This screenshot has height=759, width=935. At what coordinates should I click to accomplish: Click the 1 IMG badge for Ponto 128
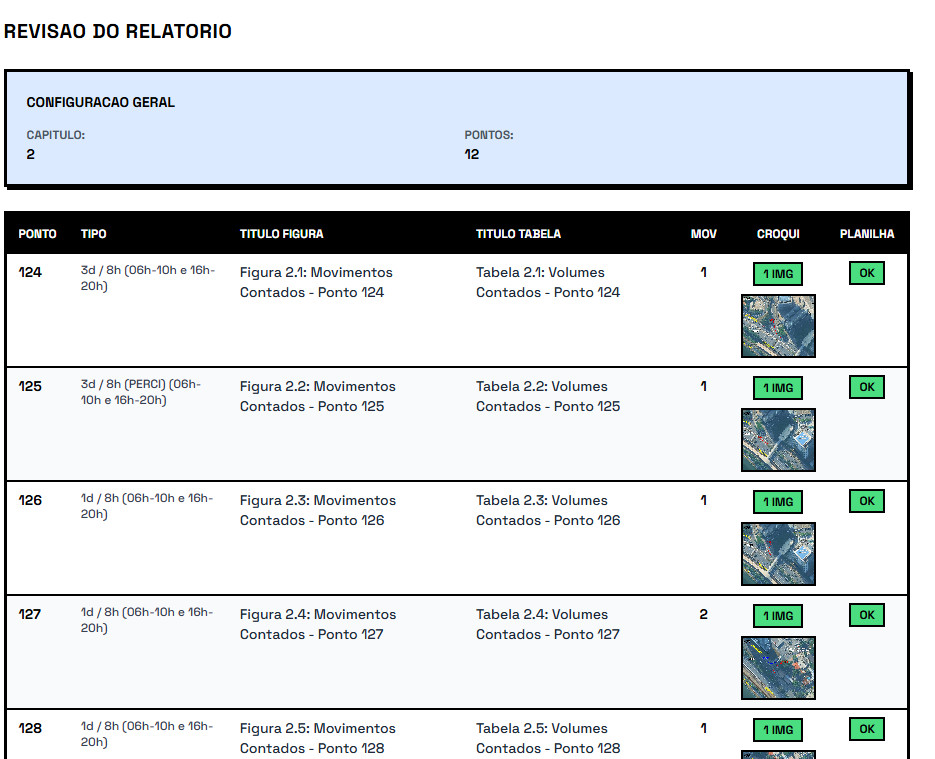[778, 729]
